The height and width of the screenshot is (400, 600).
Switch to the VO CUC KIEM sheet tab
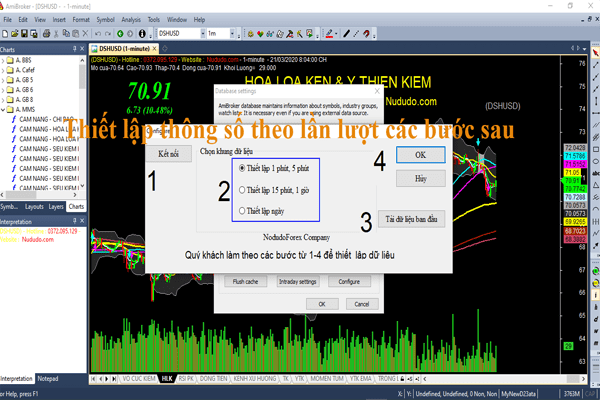coord(139,379)
